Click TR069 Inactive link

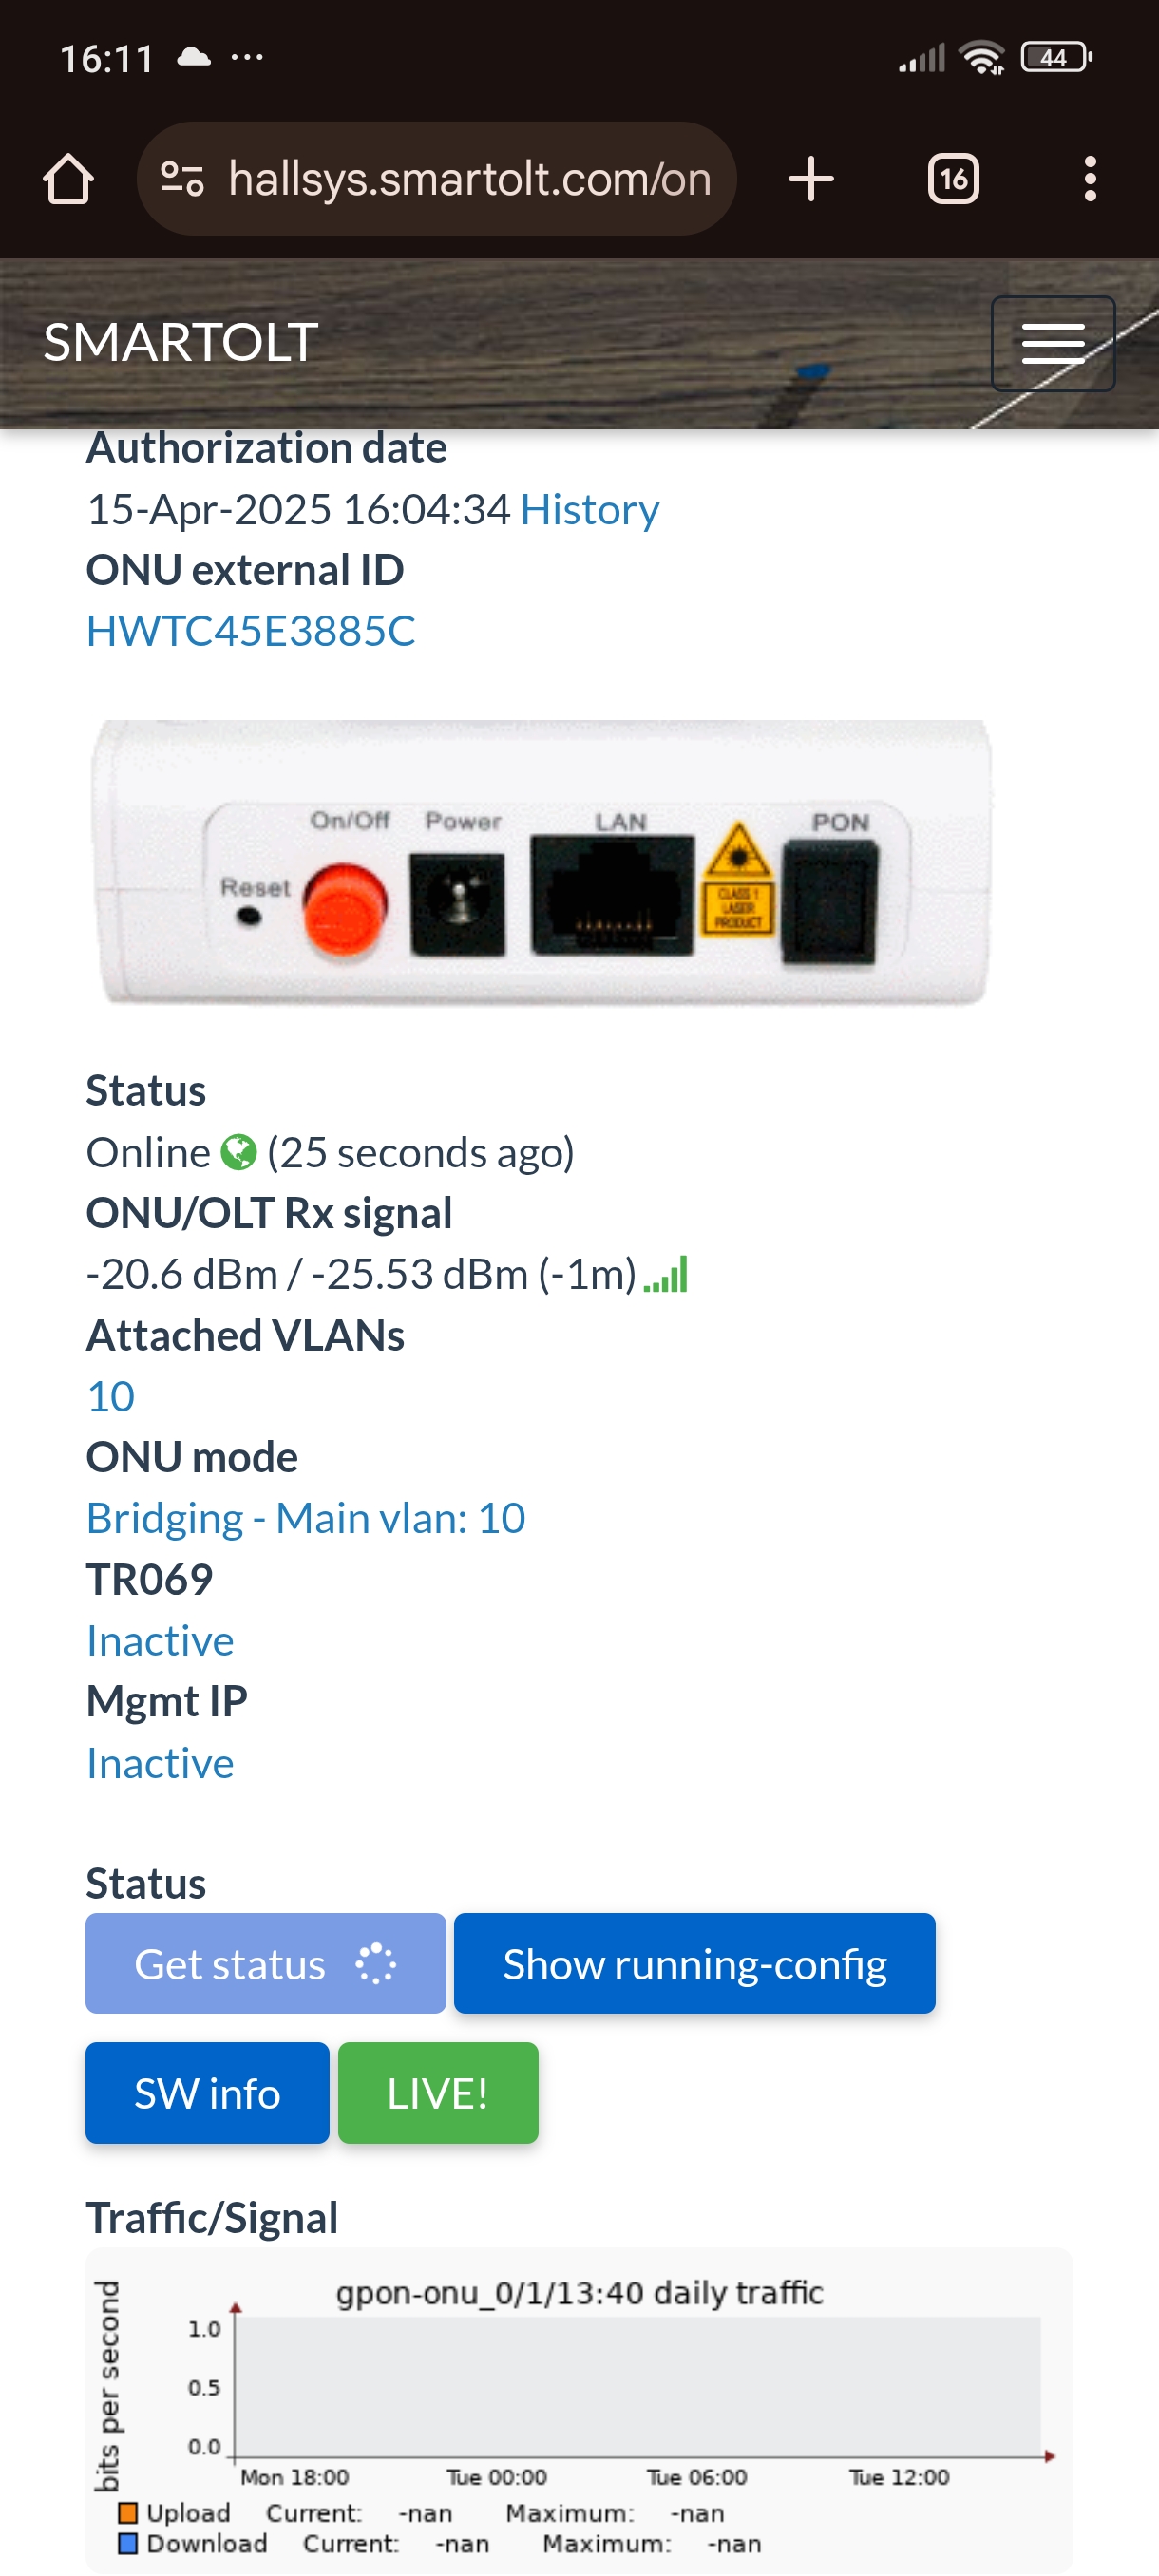(160, 1640)
